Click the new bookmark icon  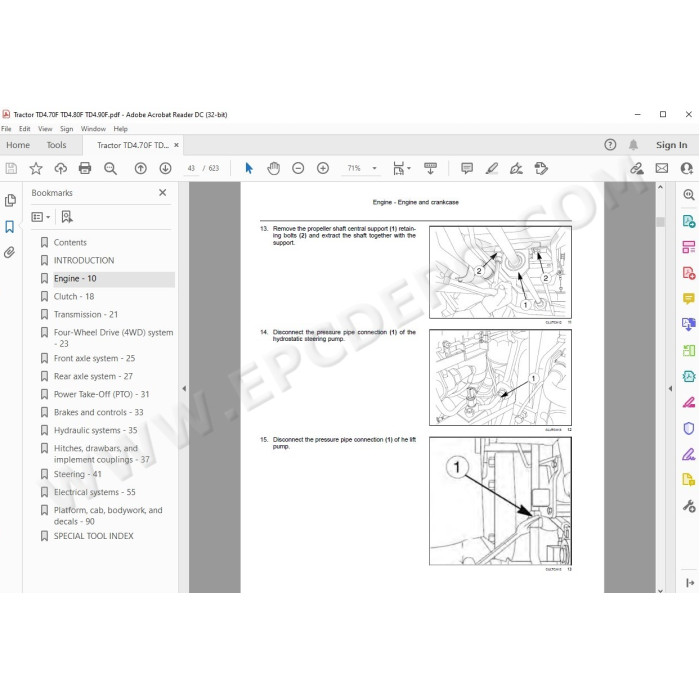67,217
